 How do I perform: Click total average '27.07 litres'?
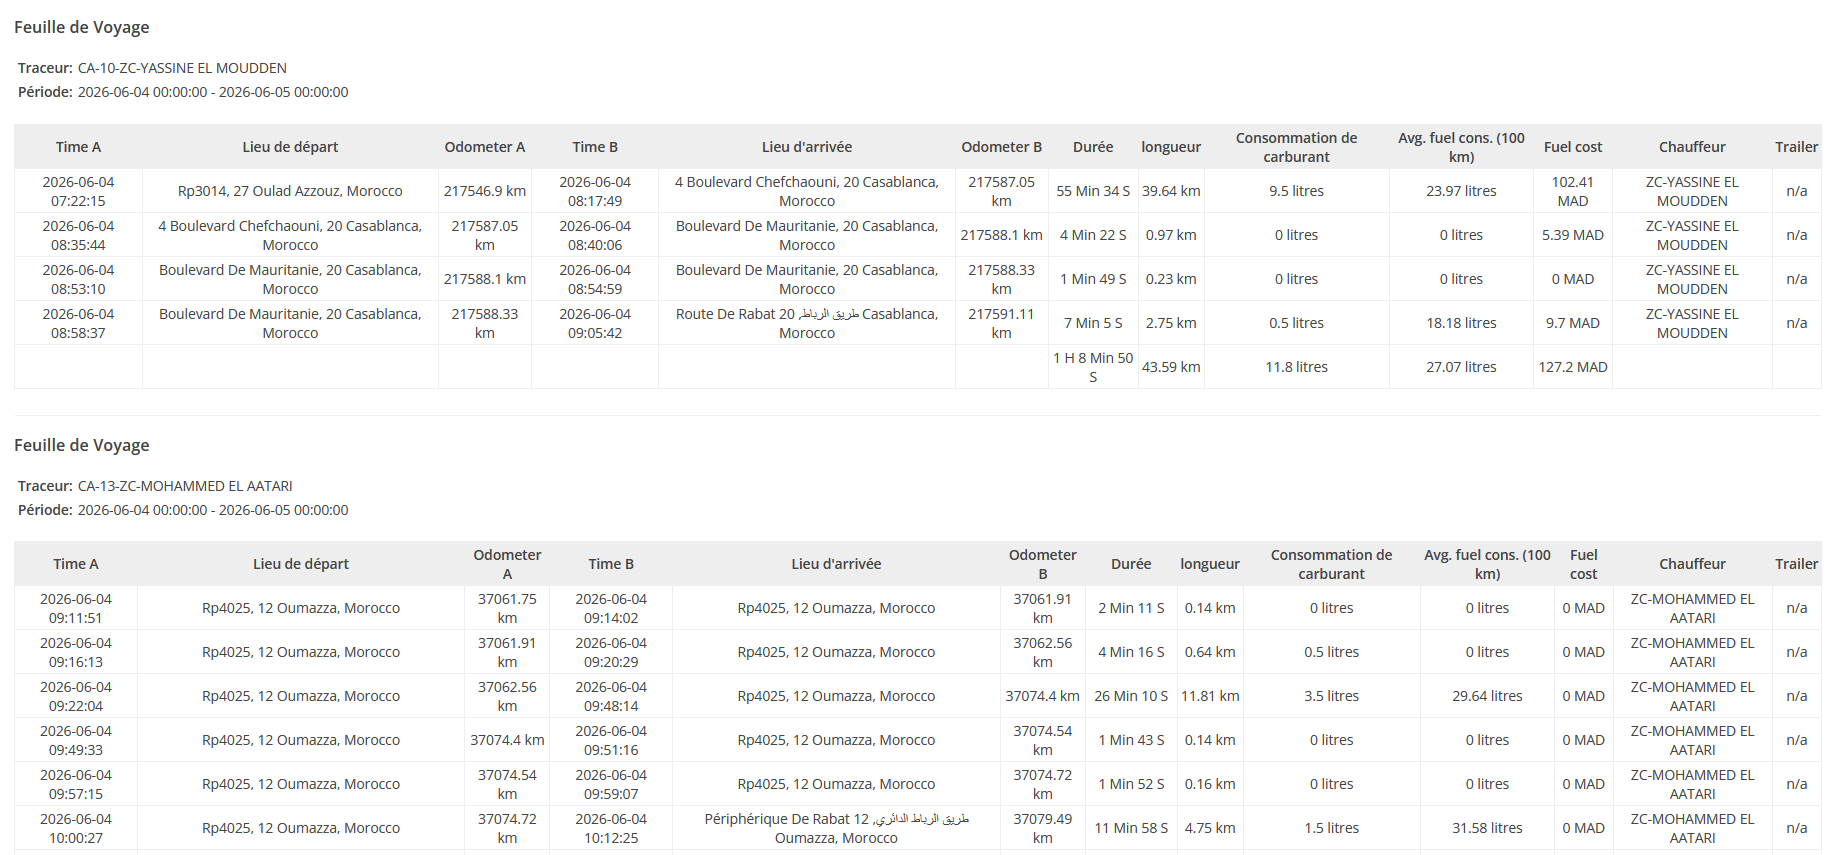point(1461,367)
